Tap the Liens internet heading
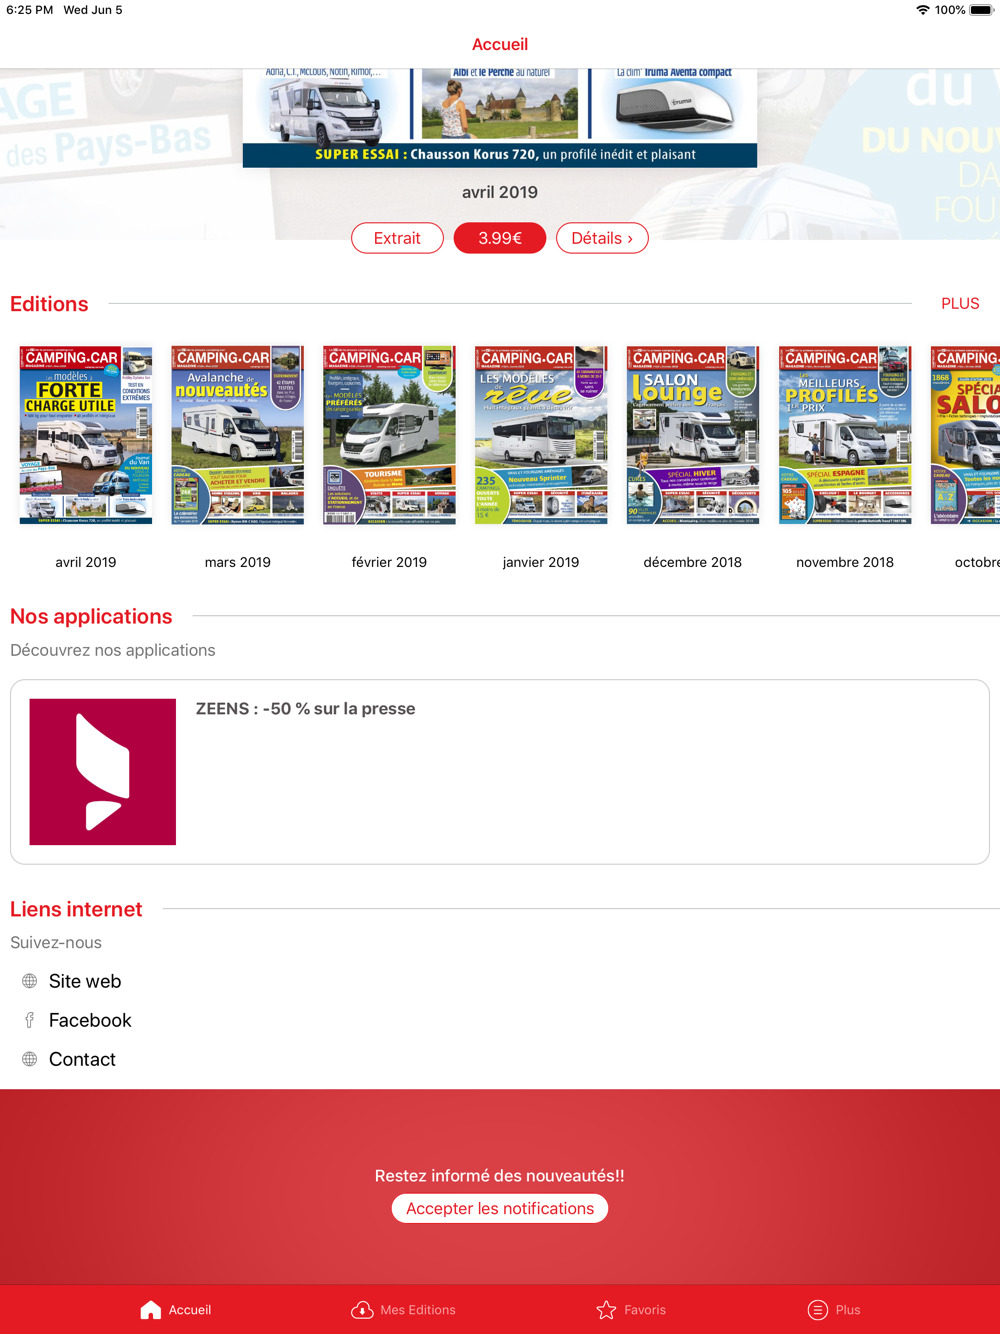This screenshot has height=1334, width=1000. [x=76, y=909]
